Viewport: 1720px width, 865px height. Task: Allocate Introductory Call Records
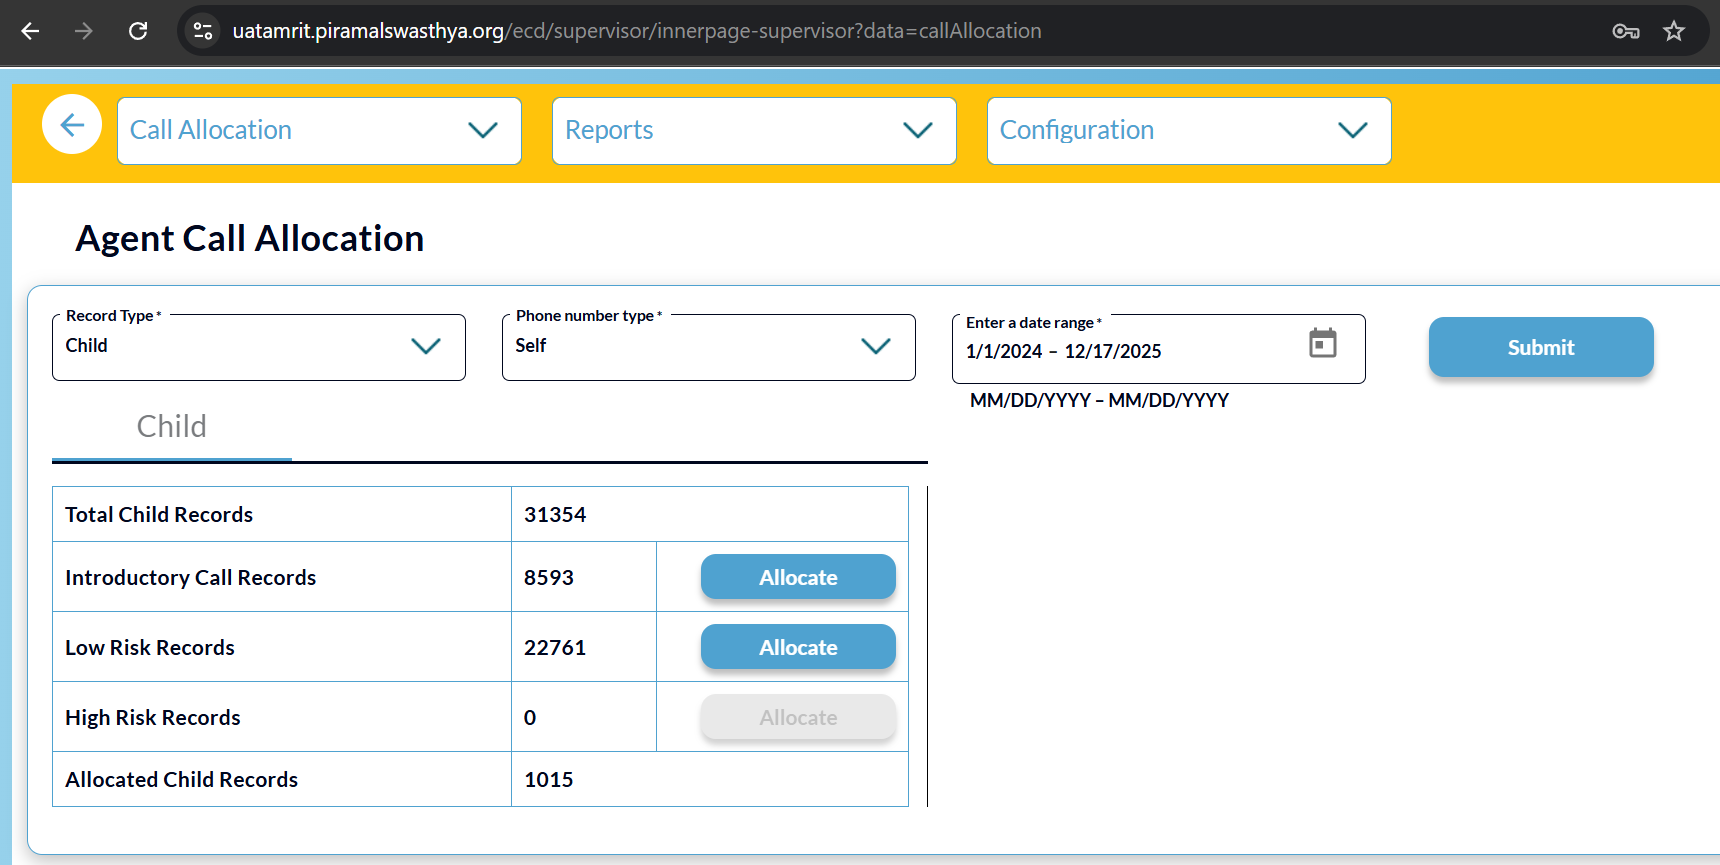click(x=798, y=577)
